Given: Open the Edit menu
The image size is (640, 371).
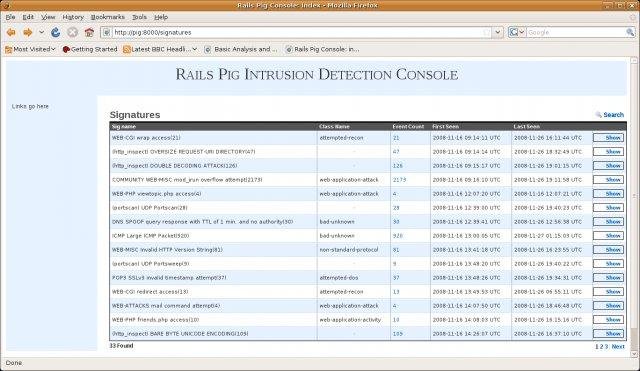Looking at the screenshot, I should click(x=28, y=17).
